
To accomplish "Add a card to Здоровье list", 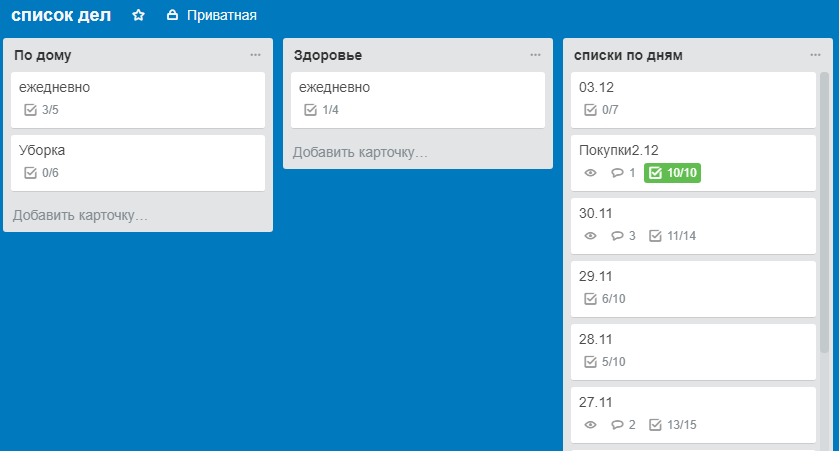I will (360, 152).
